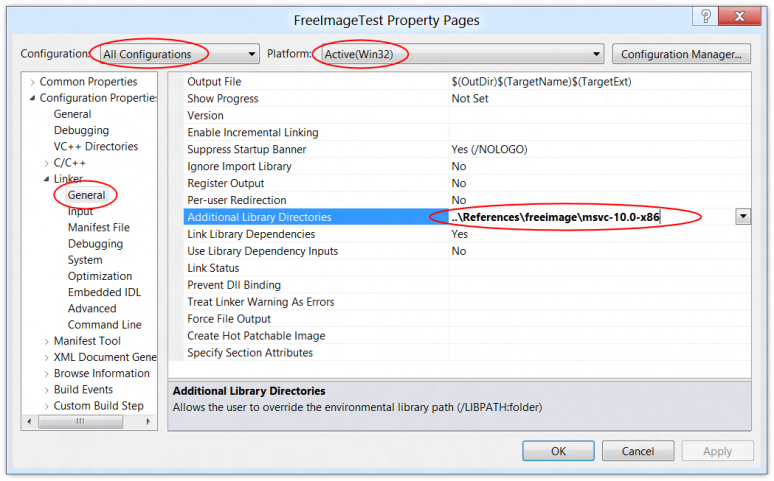Viewport: 774px width, 481px height.
Task: Select Use Library Dependency Inputs property
Action: 467,251
